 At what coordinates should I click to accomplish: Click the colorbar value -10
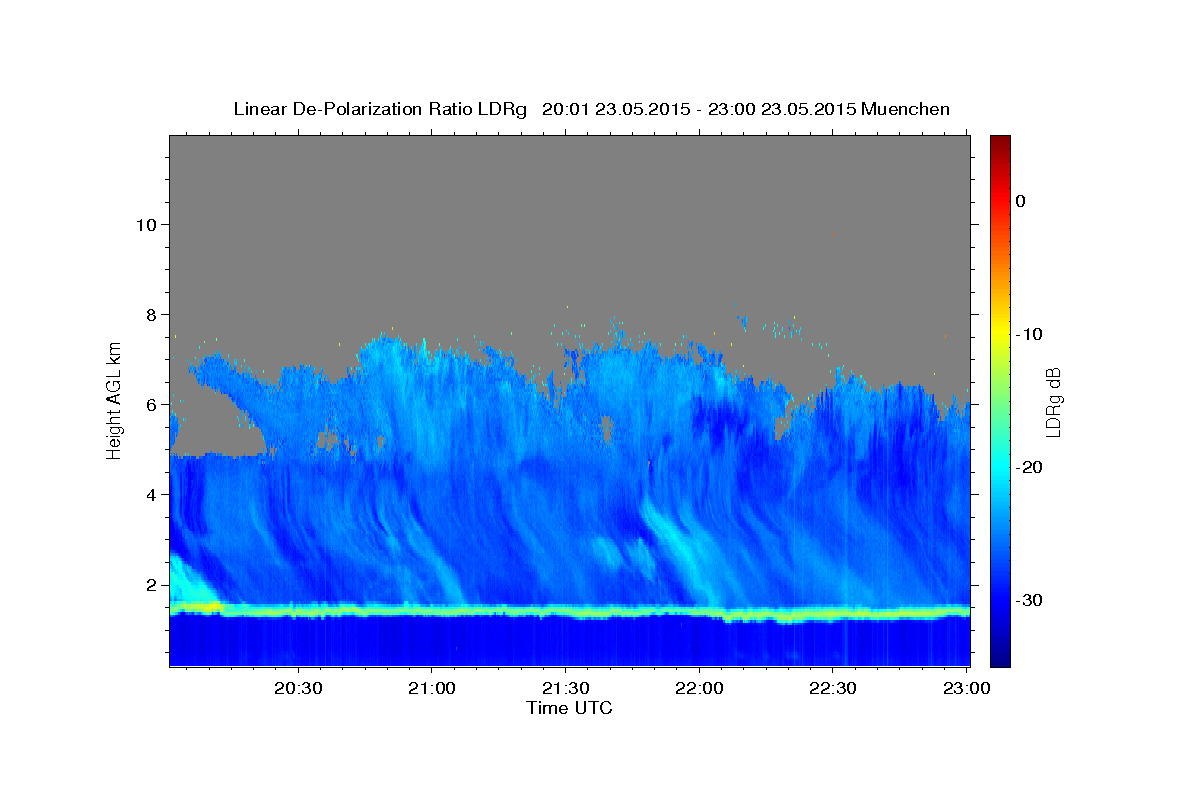[x=1029, y=334]
